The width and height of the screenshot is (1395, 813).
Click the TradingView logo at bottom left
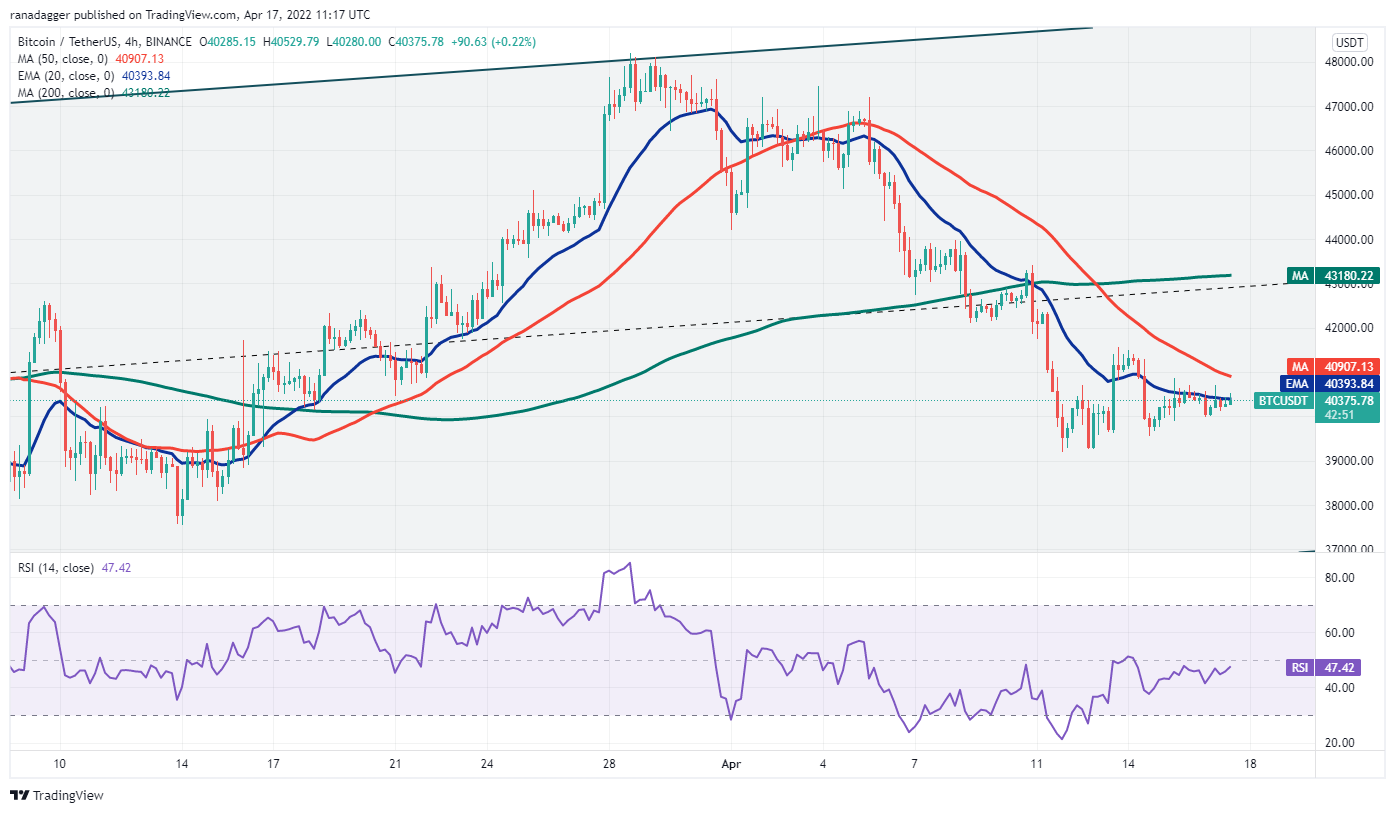[56, 795]
